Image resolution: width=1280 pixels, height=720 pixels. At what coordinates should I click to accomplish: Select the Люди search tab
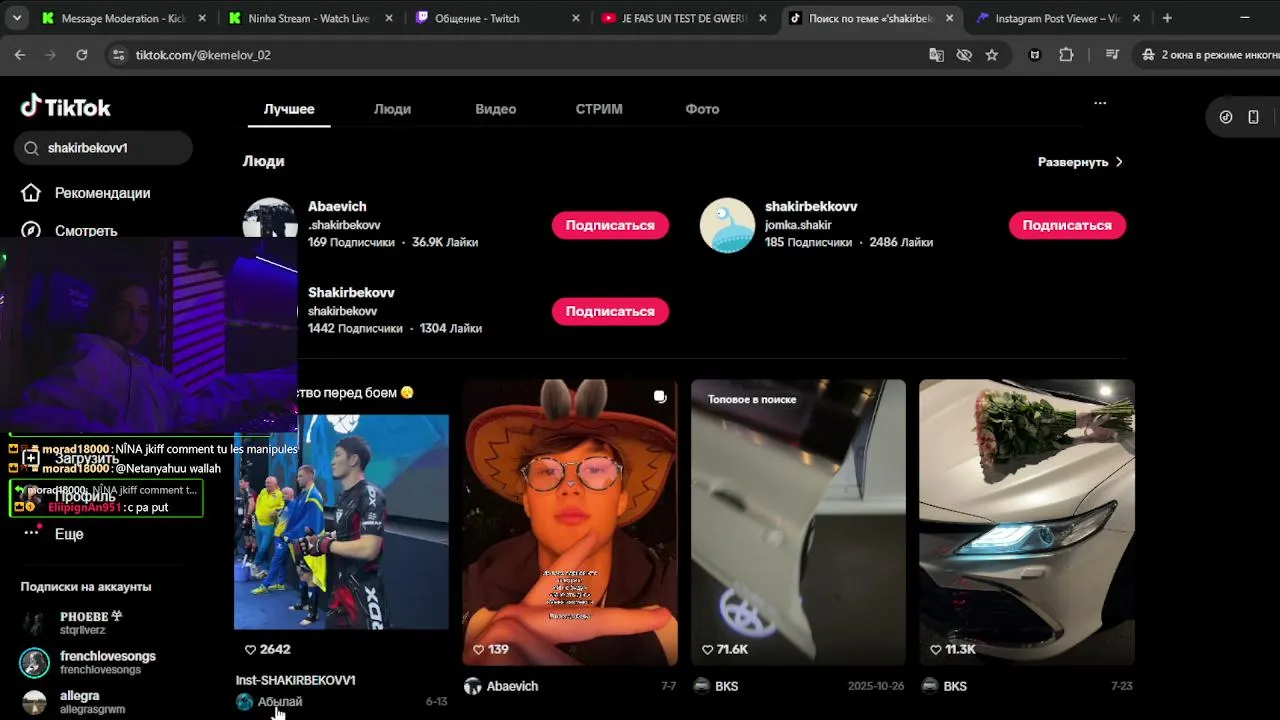pyautogui.click(x=392, y=109)
